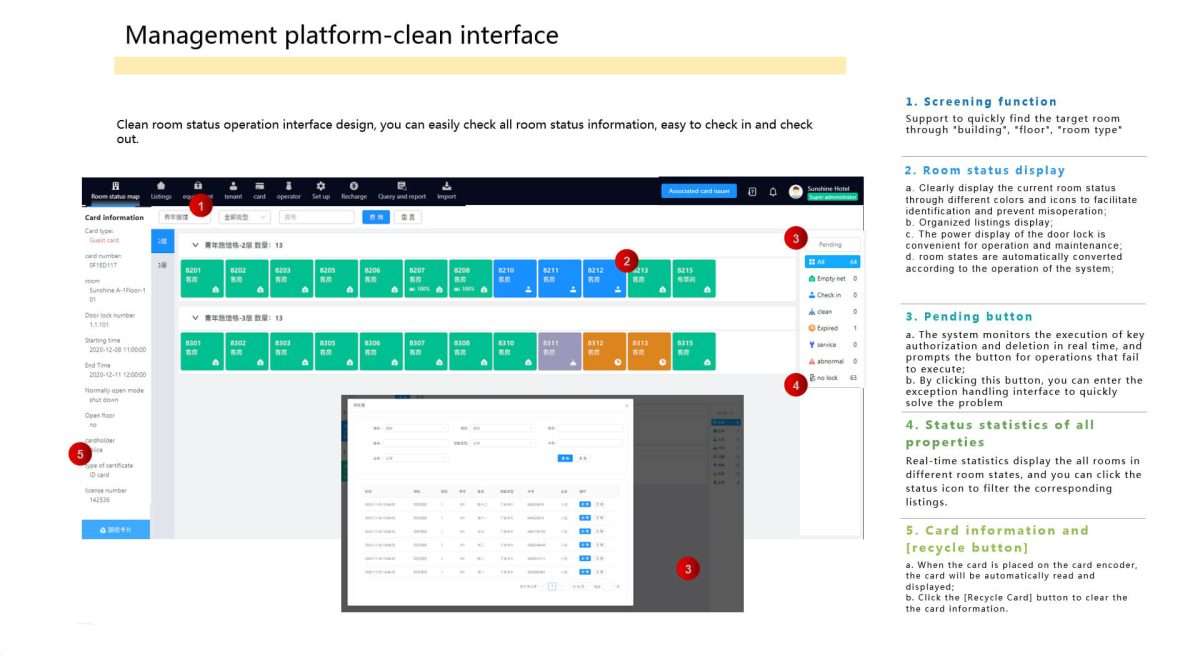Viewport: 1200px width, 666px height.
Task: Filter rooms by Empty net status
Action: pyautogui.click(x=830, y=279)
